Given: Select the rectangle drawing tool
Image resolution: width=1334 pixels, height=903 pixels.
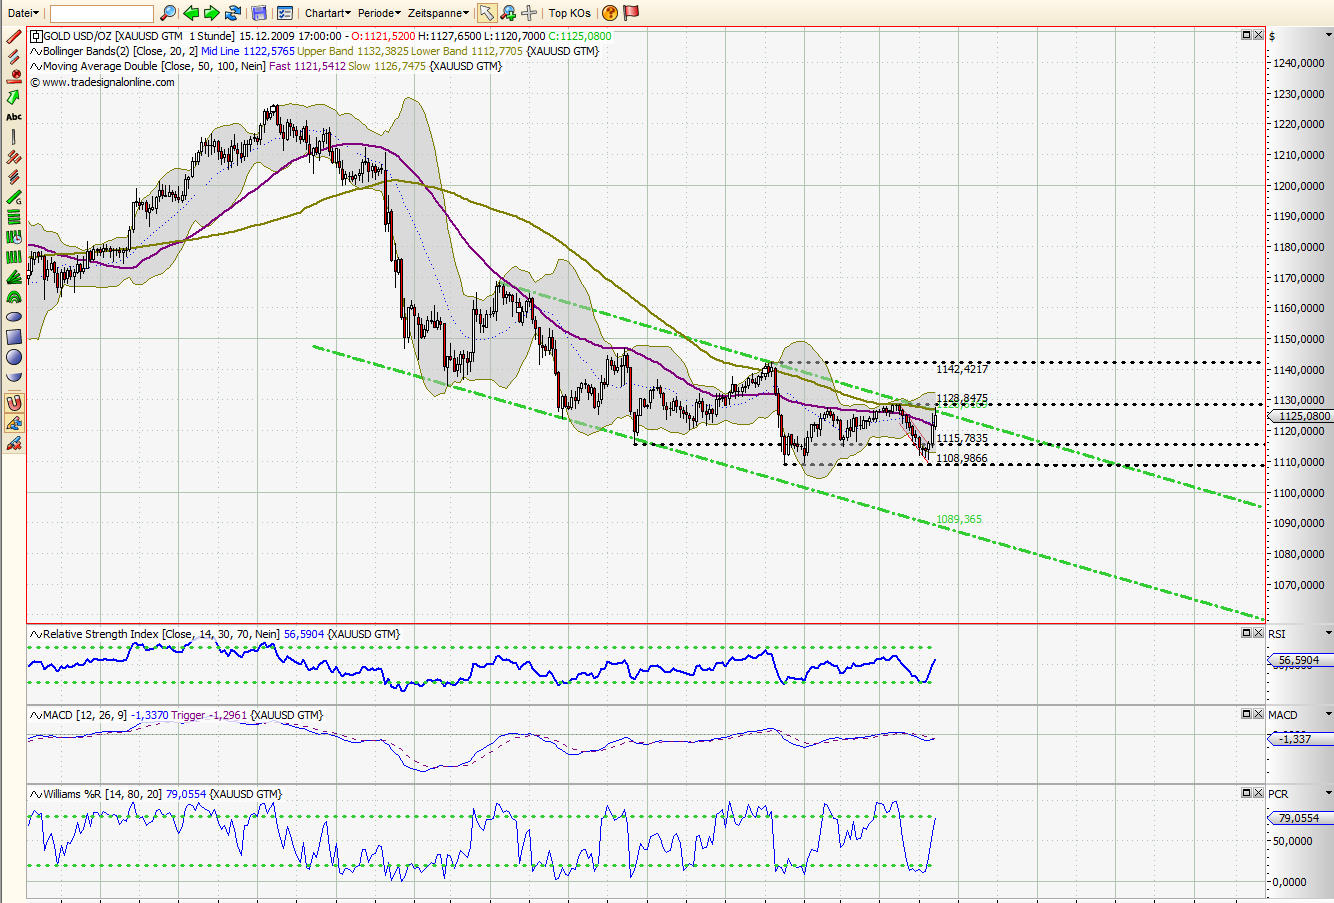Looking at the screenshot, I should [x=14, y=337].
